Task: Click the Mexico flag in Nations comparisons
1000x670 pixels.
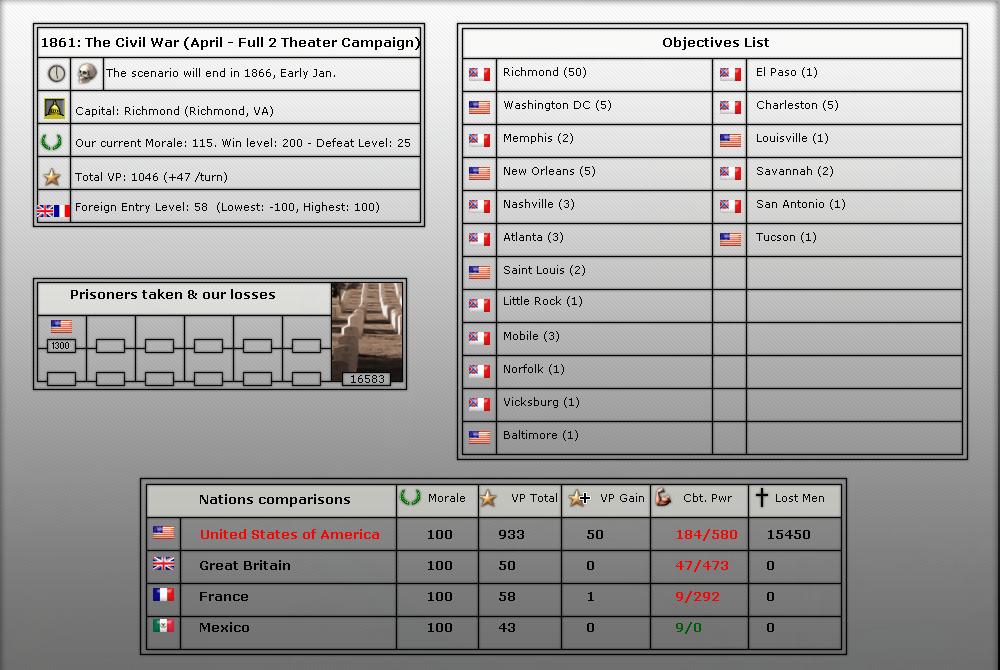Action: tap(163, 627)
